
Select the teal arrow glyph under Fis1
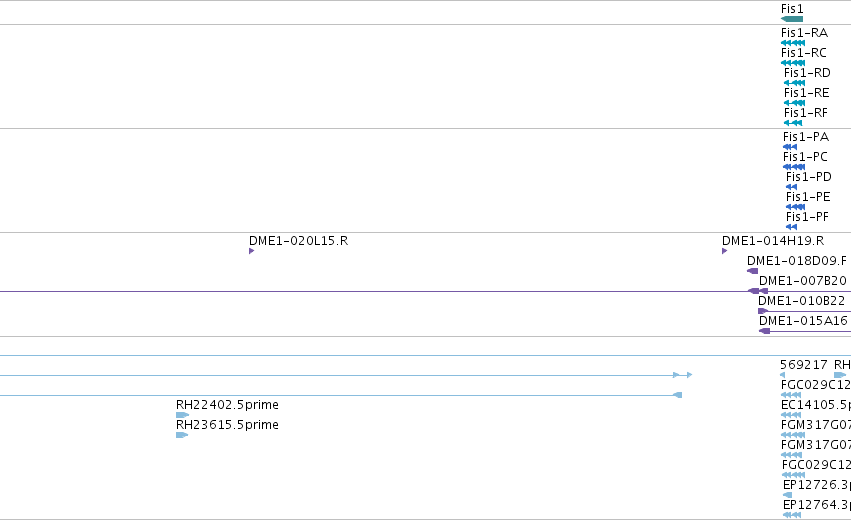click(x=792, y=19)
